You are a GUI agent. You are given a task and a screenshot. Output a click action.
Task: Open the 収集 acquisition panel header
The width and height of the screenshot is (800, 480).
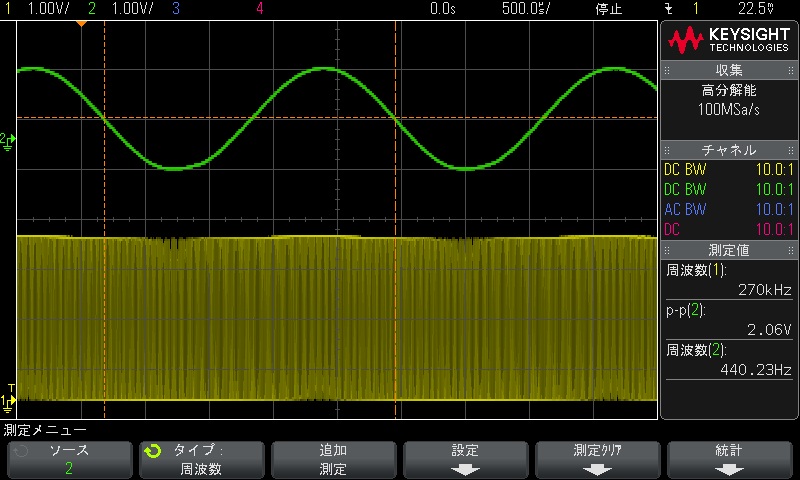[x=729, y=70]
